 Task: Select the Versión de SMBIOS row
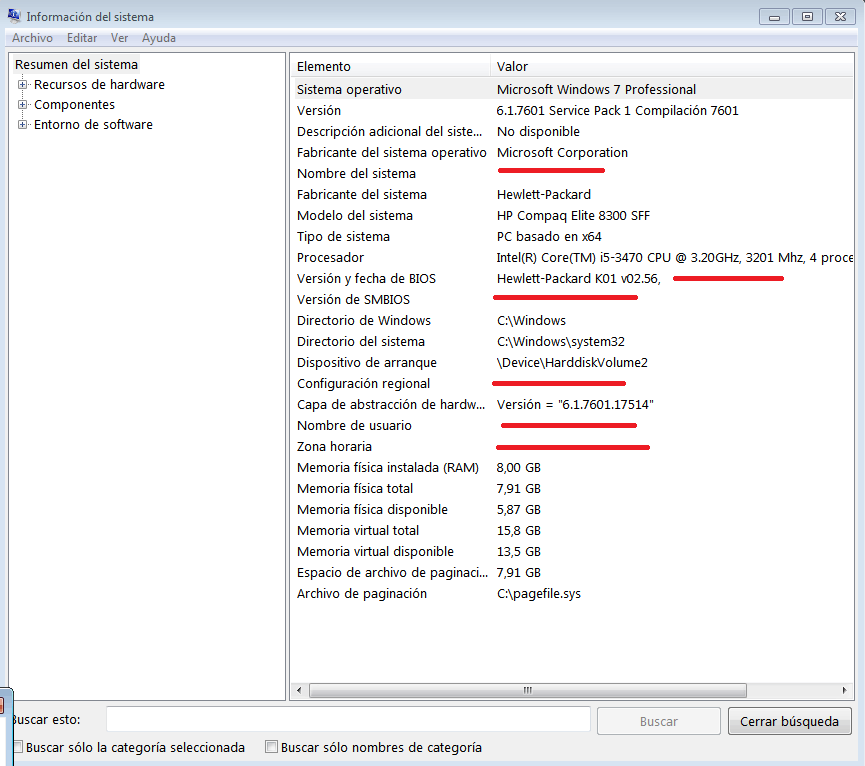[x=573, y=299]
